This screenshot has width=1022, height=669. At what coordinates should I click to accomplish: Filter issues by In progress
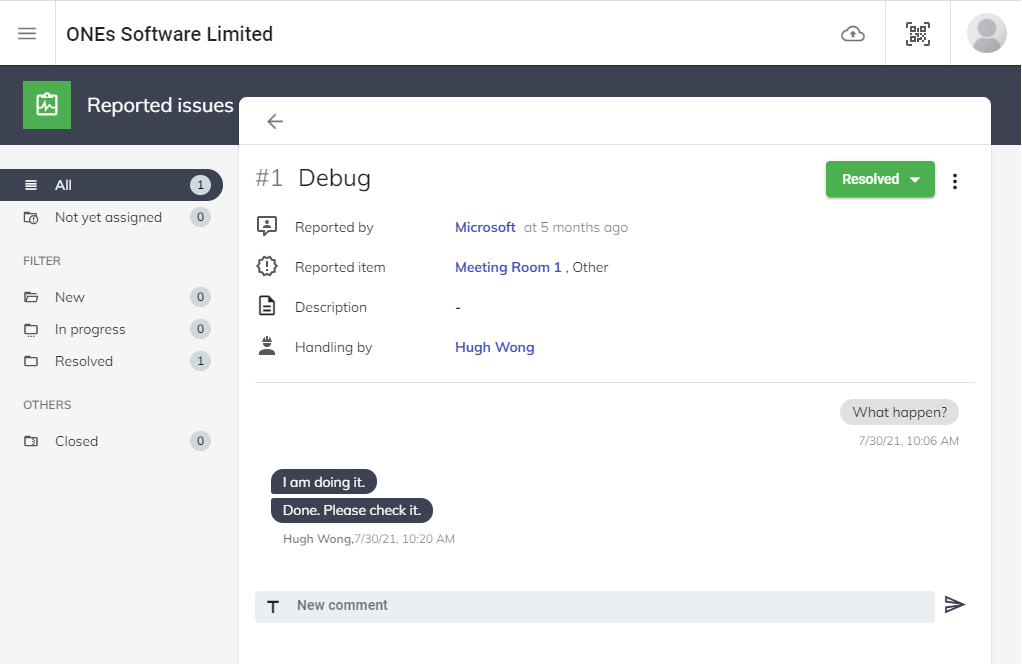point(90,329)
